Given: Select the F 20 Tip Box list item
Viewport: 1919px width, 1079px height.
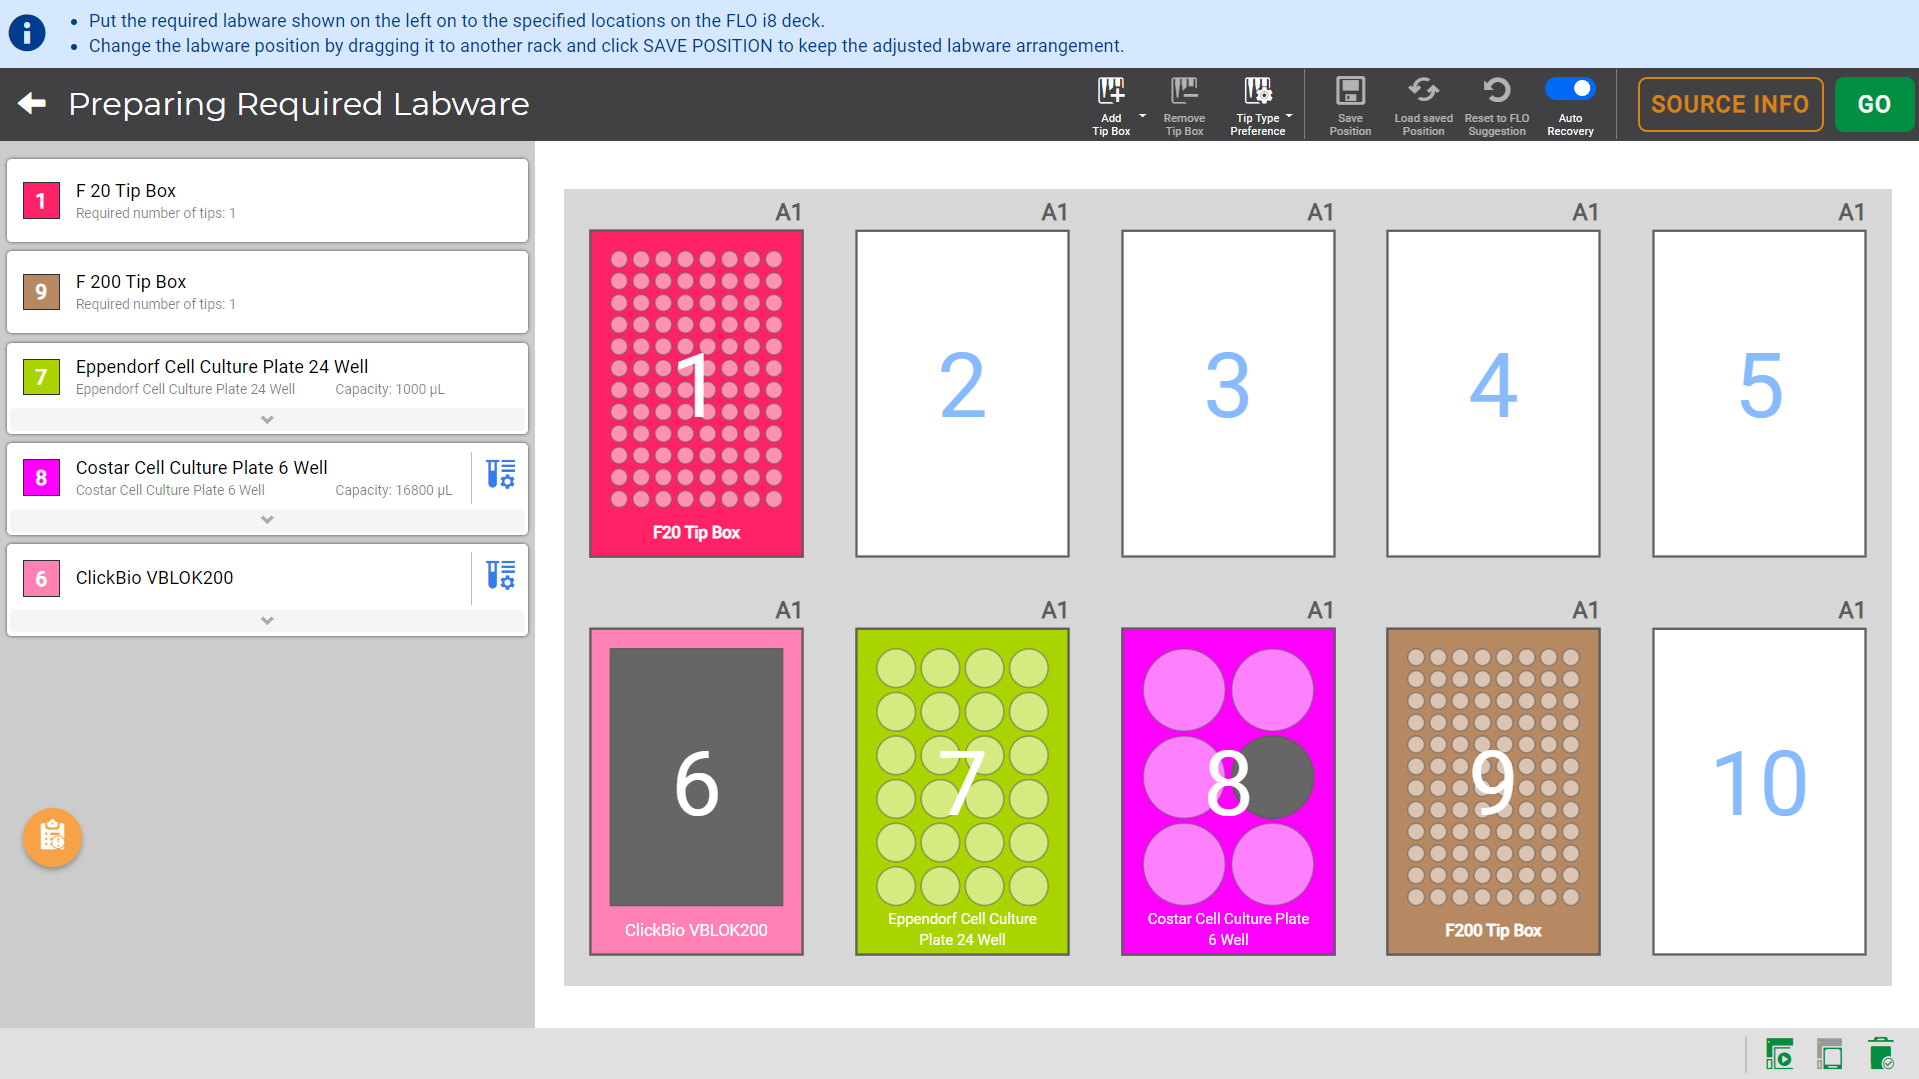Looking at the screenshot, I should click(x=267, y=200).
